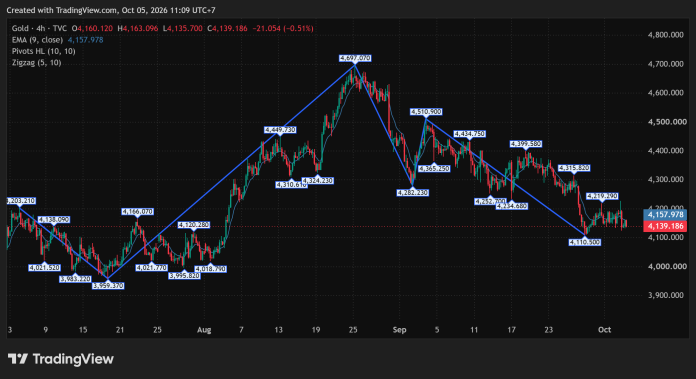
Task: Click the close value C4,139.186 in legend
Action: 227,28
